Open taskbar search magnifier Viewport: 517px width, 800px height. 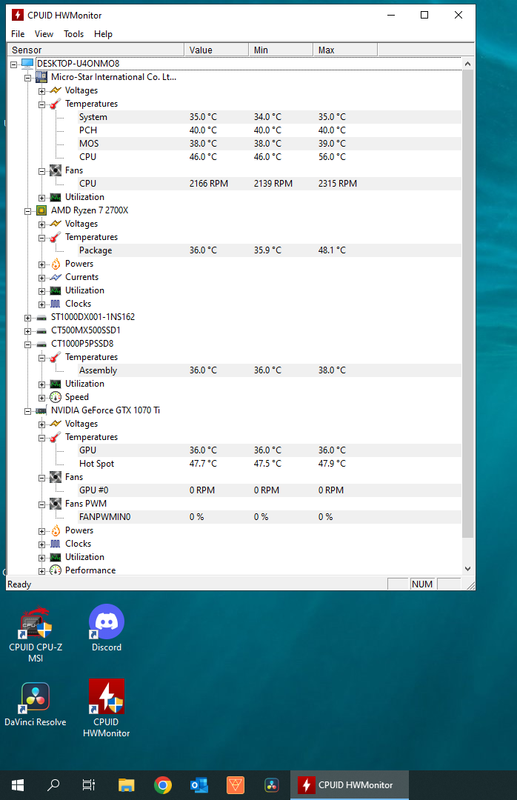pos(53,785)
